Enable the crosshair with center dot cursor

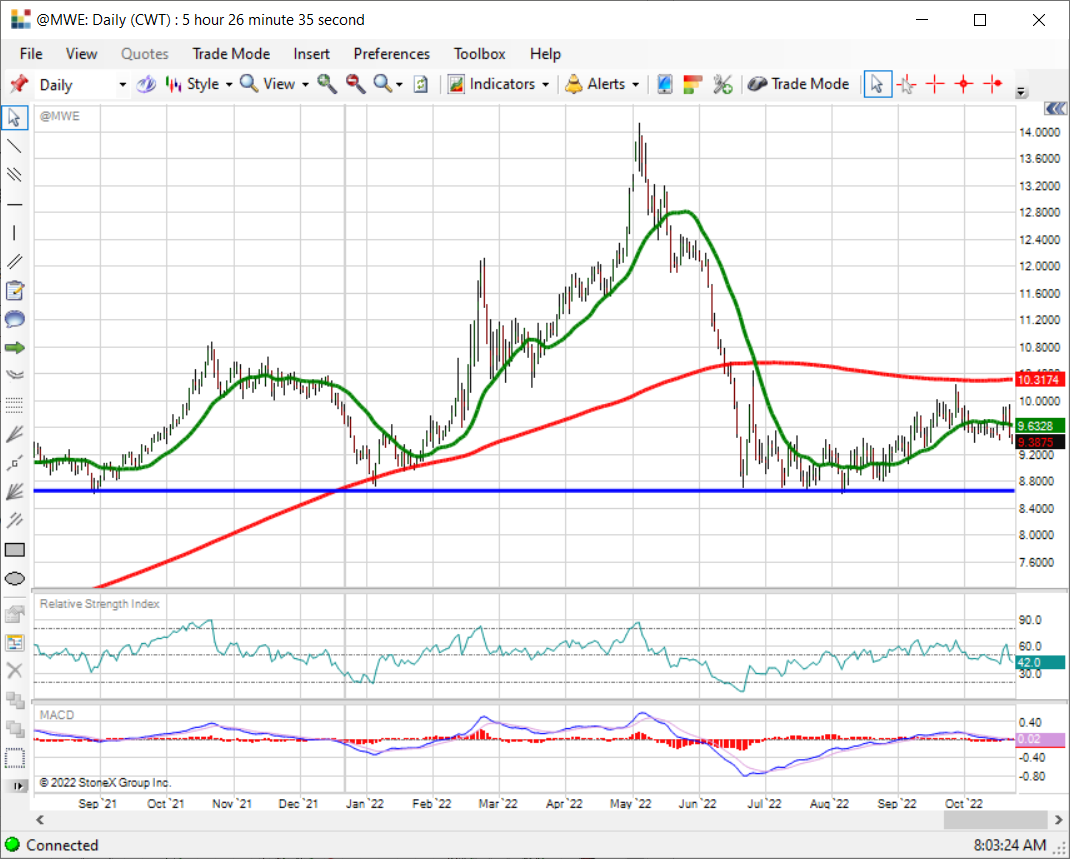tap(964, 84)
